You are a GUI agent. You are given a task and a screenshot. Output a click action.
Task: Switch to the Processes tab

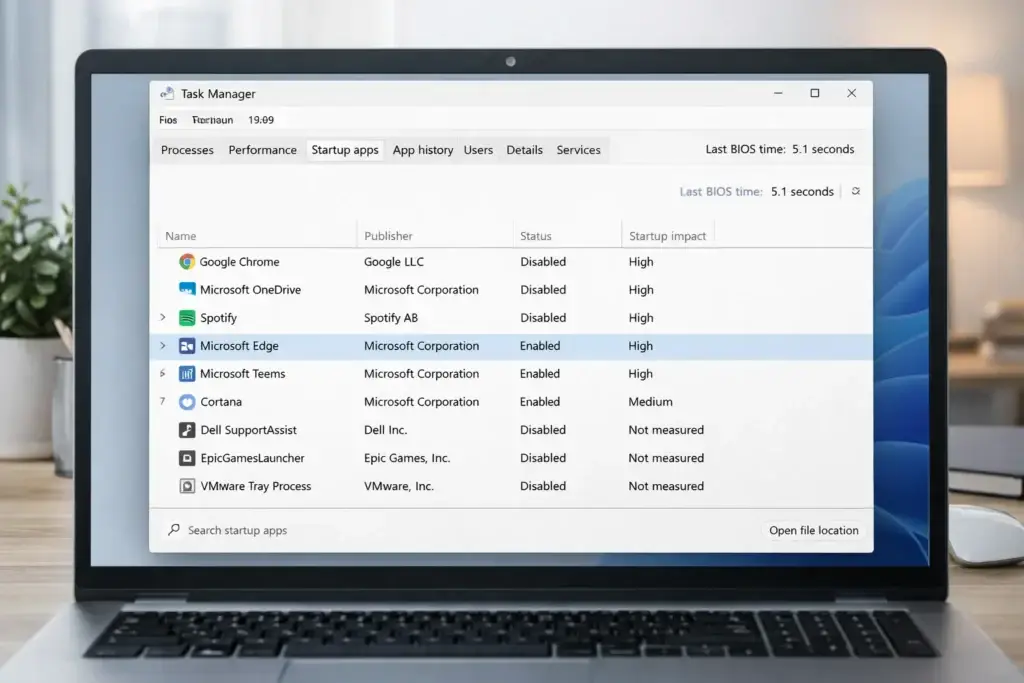click(187, 149)
